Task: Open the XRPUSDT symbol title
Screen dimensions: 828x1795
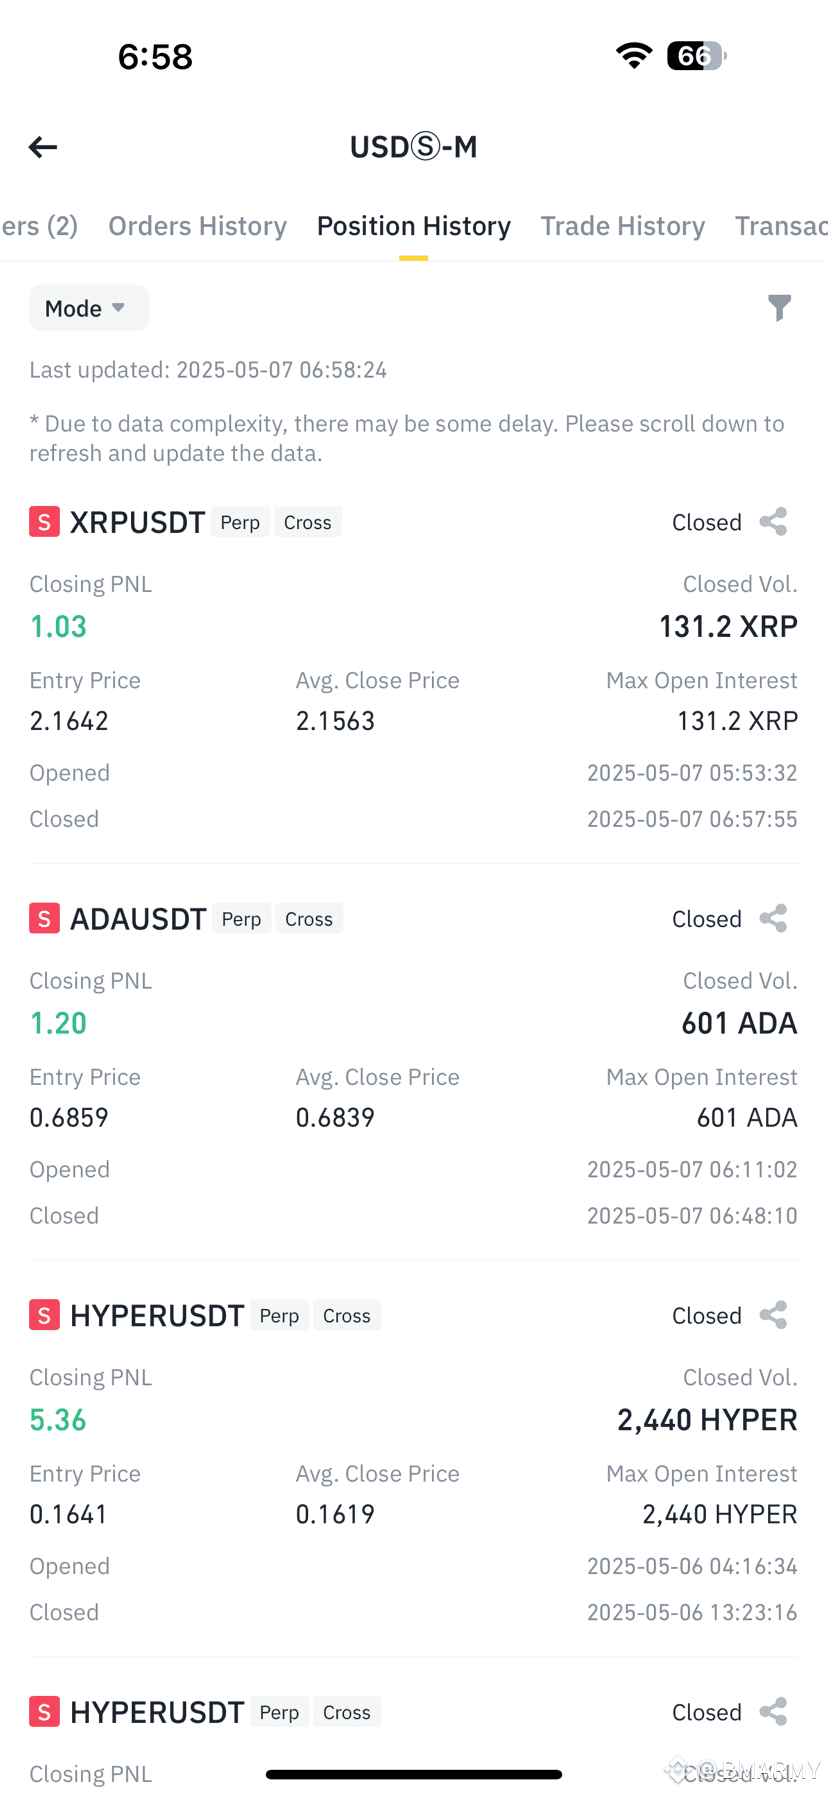Action: (x=137, y=522)
